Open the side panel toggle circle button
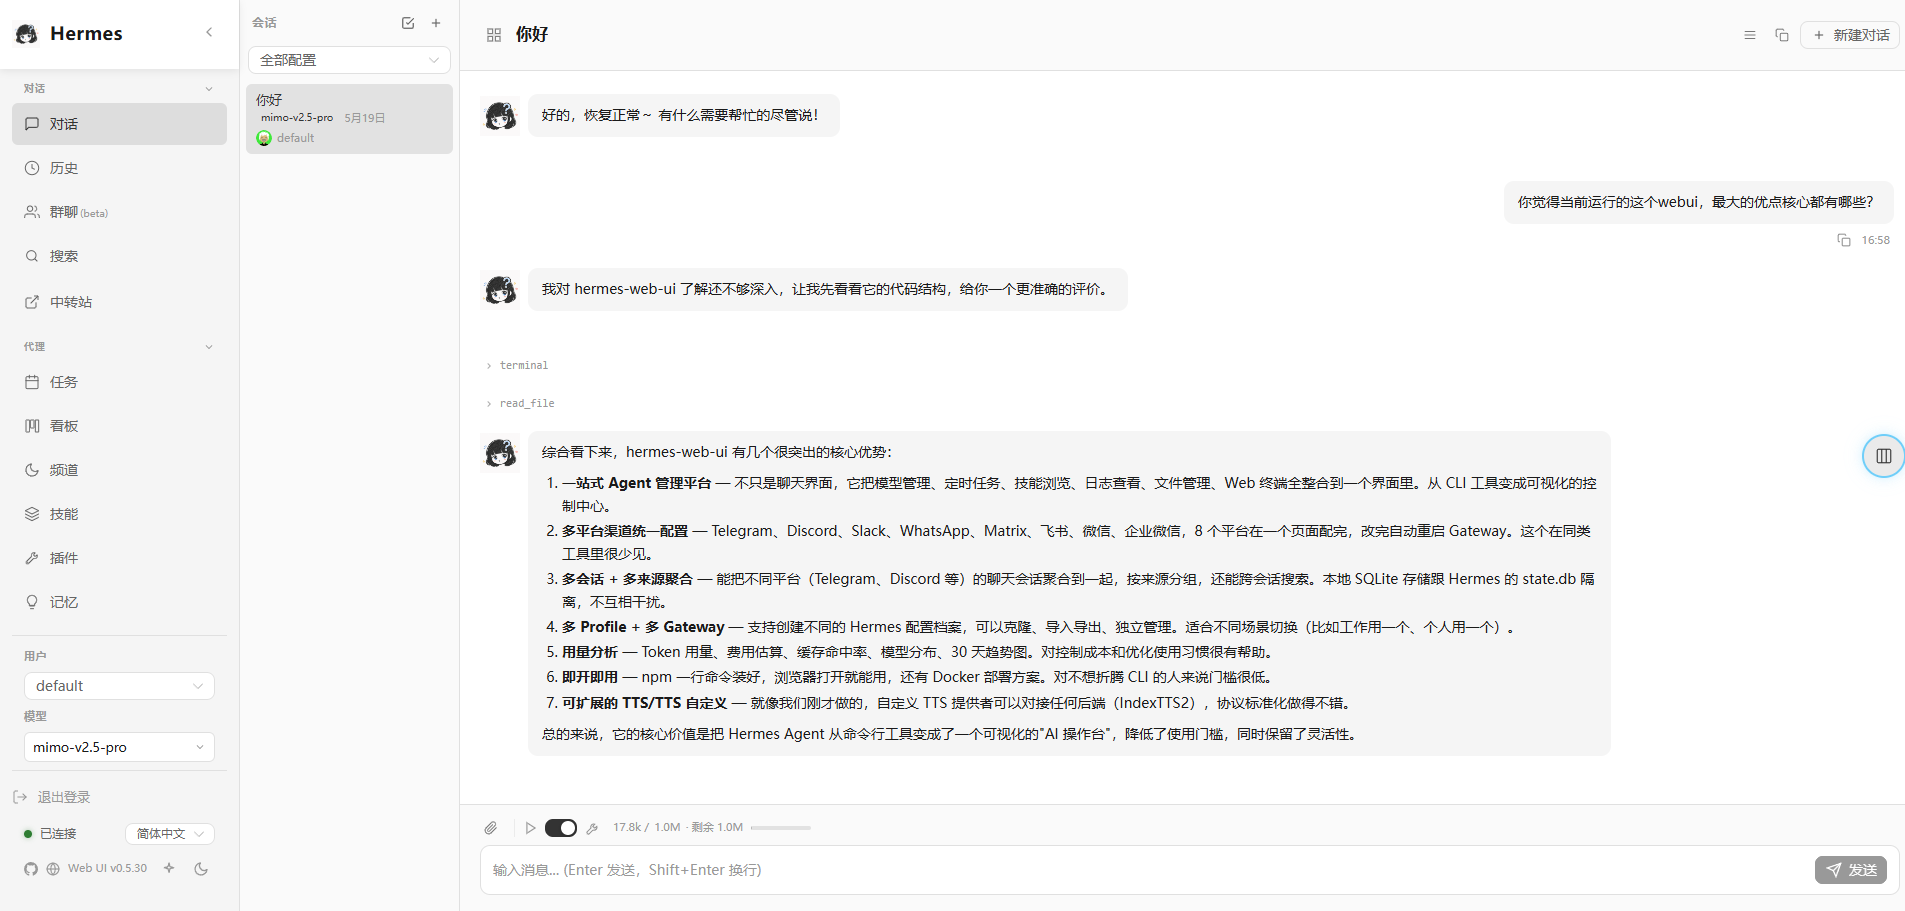 [x=1883, y=456]
